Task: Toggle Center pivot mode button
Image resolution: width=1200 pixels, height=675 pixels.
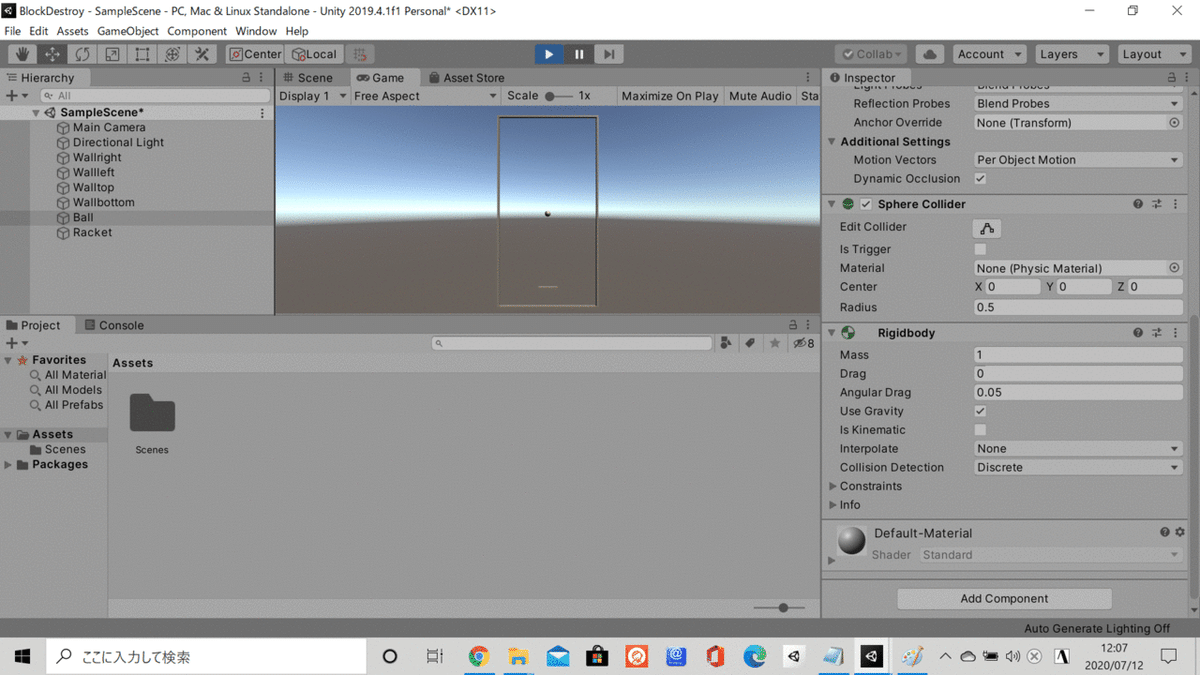Action: click(x=256, y=54)
